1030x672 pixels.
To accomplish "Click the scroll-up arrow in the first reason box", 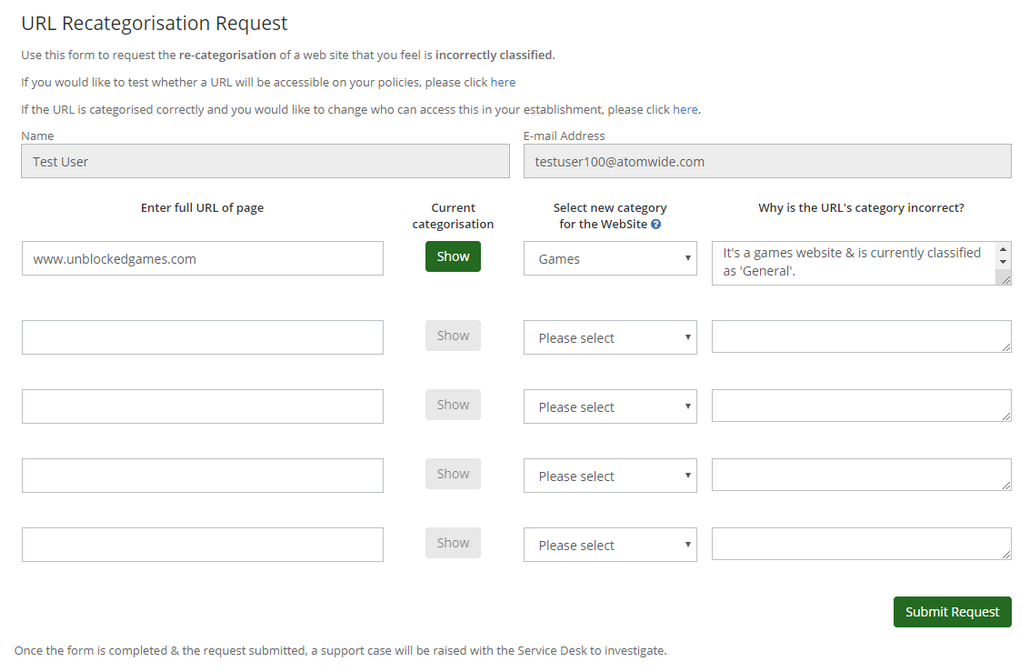I will pos(1004,248).
